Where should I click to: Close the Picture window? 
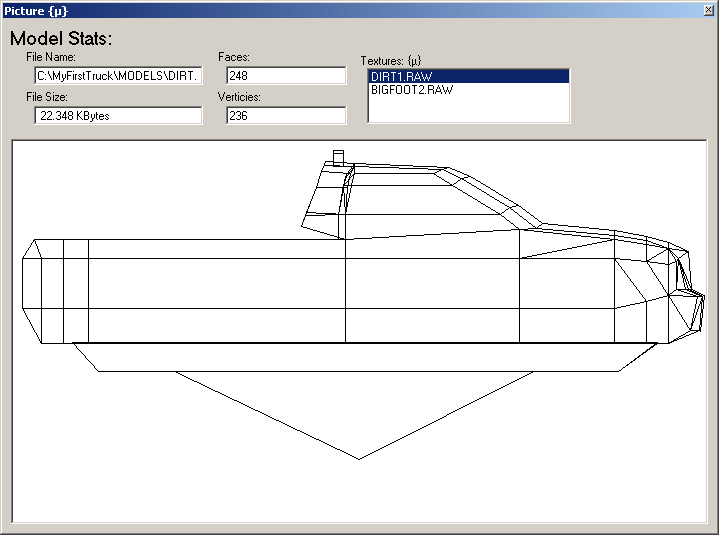[708, 10]
